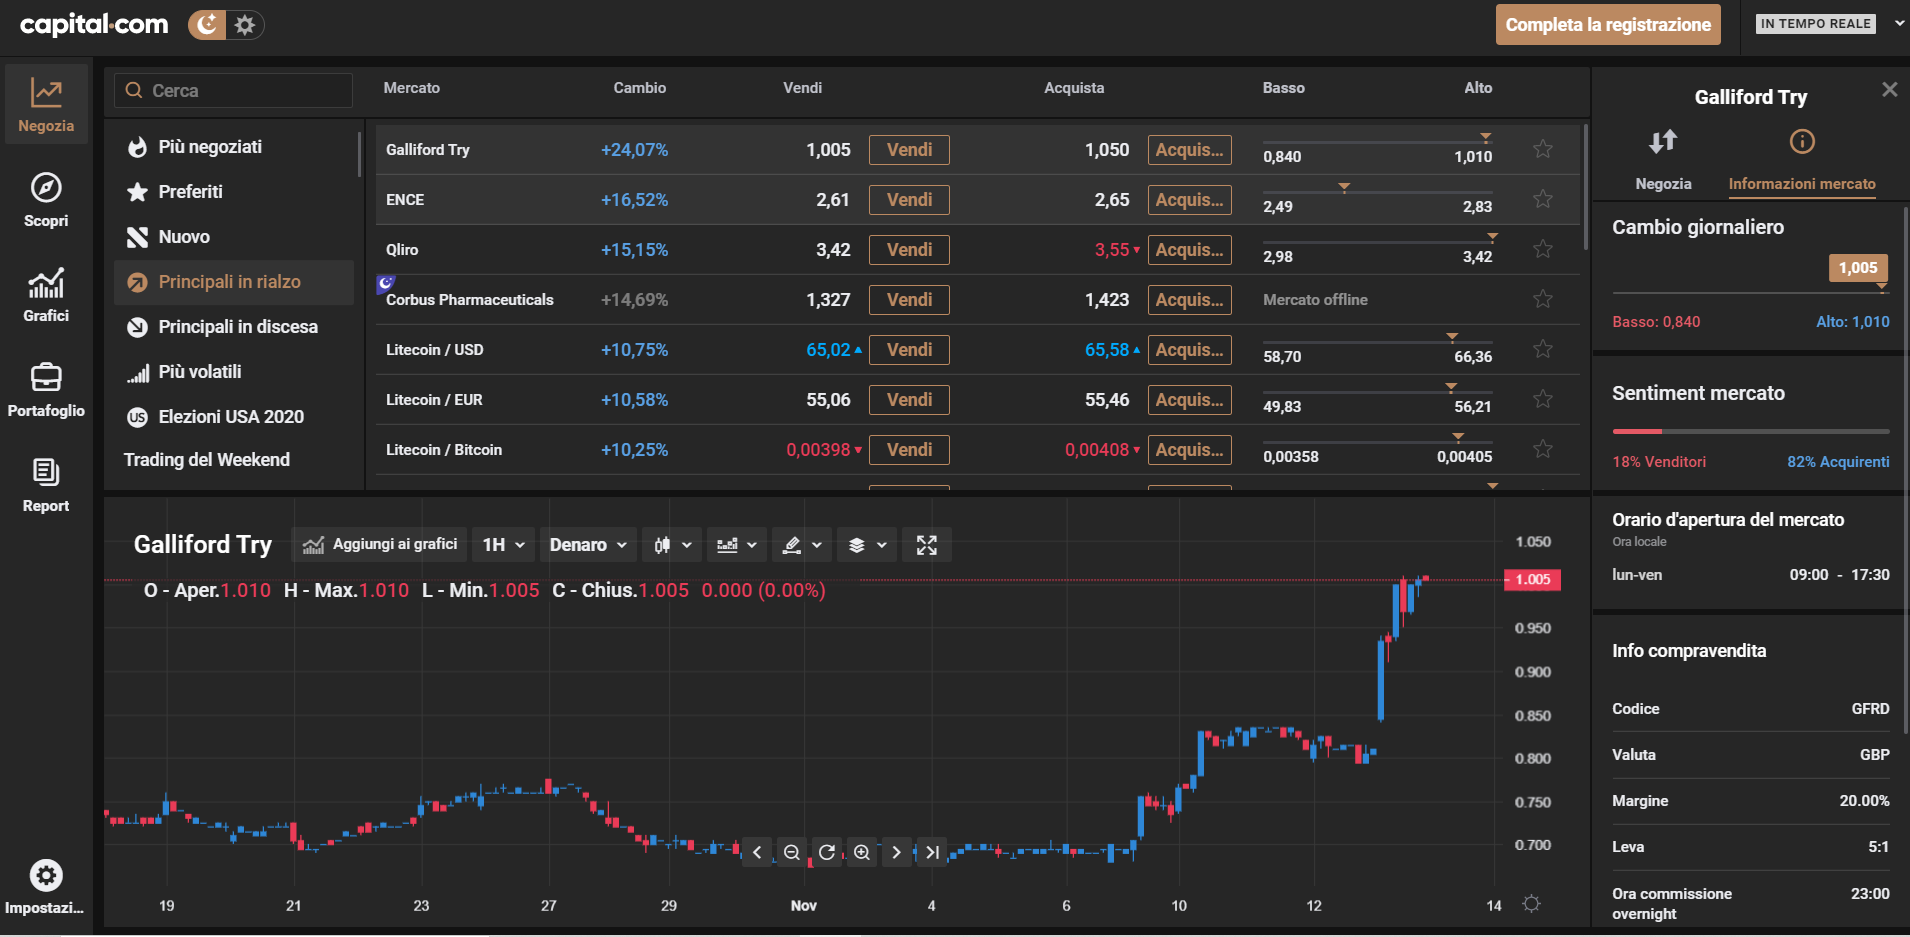1910x937 pixels.
Task: Favorite Galliford Try with star
Action: [1543, 149]
